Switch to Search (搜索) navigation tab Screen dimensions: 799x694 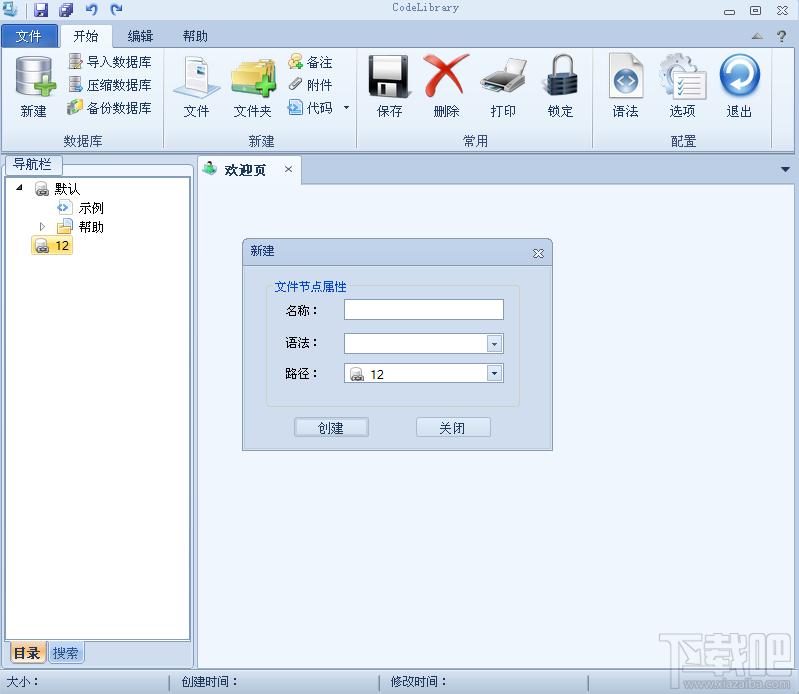66,653
